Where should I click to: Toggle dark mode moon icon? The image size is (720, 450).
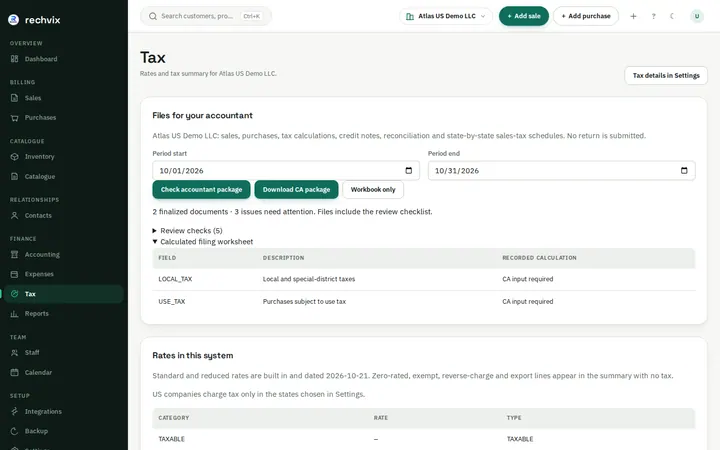[673, 16]
